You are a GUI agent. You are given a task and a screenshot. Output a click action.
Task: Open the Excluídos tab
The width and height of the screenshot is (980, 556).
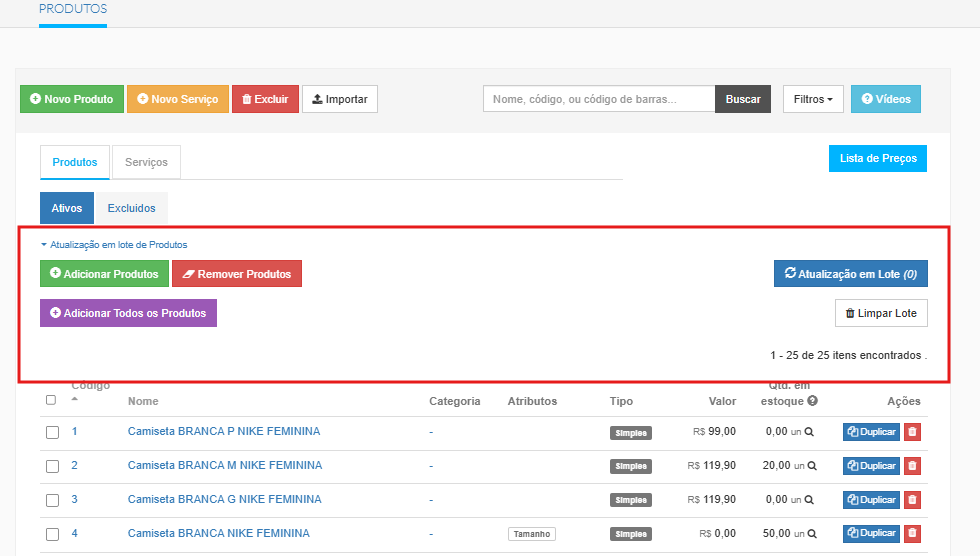tap(131, 208)
